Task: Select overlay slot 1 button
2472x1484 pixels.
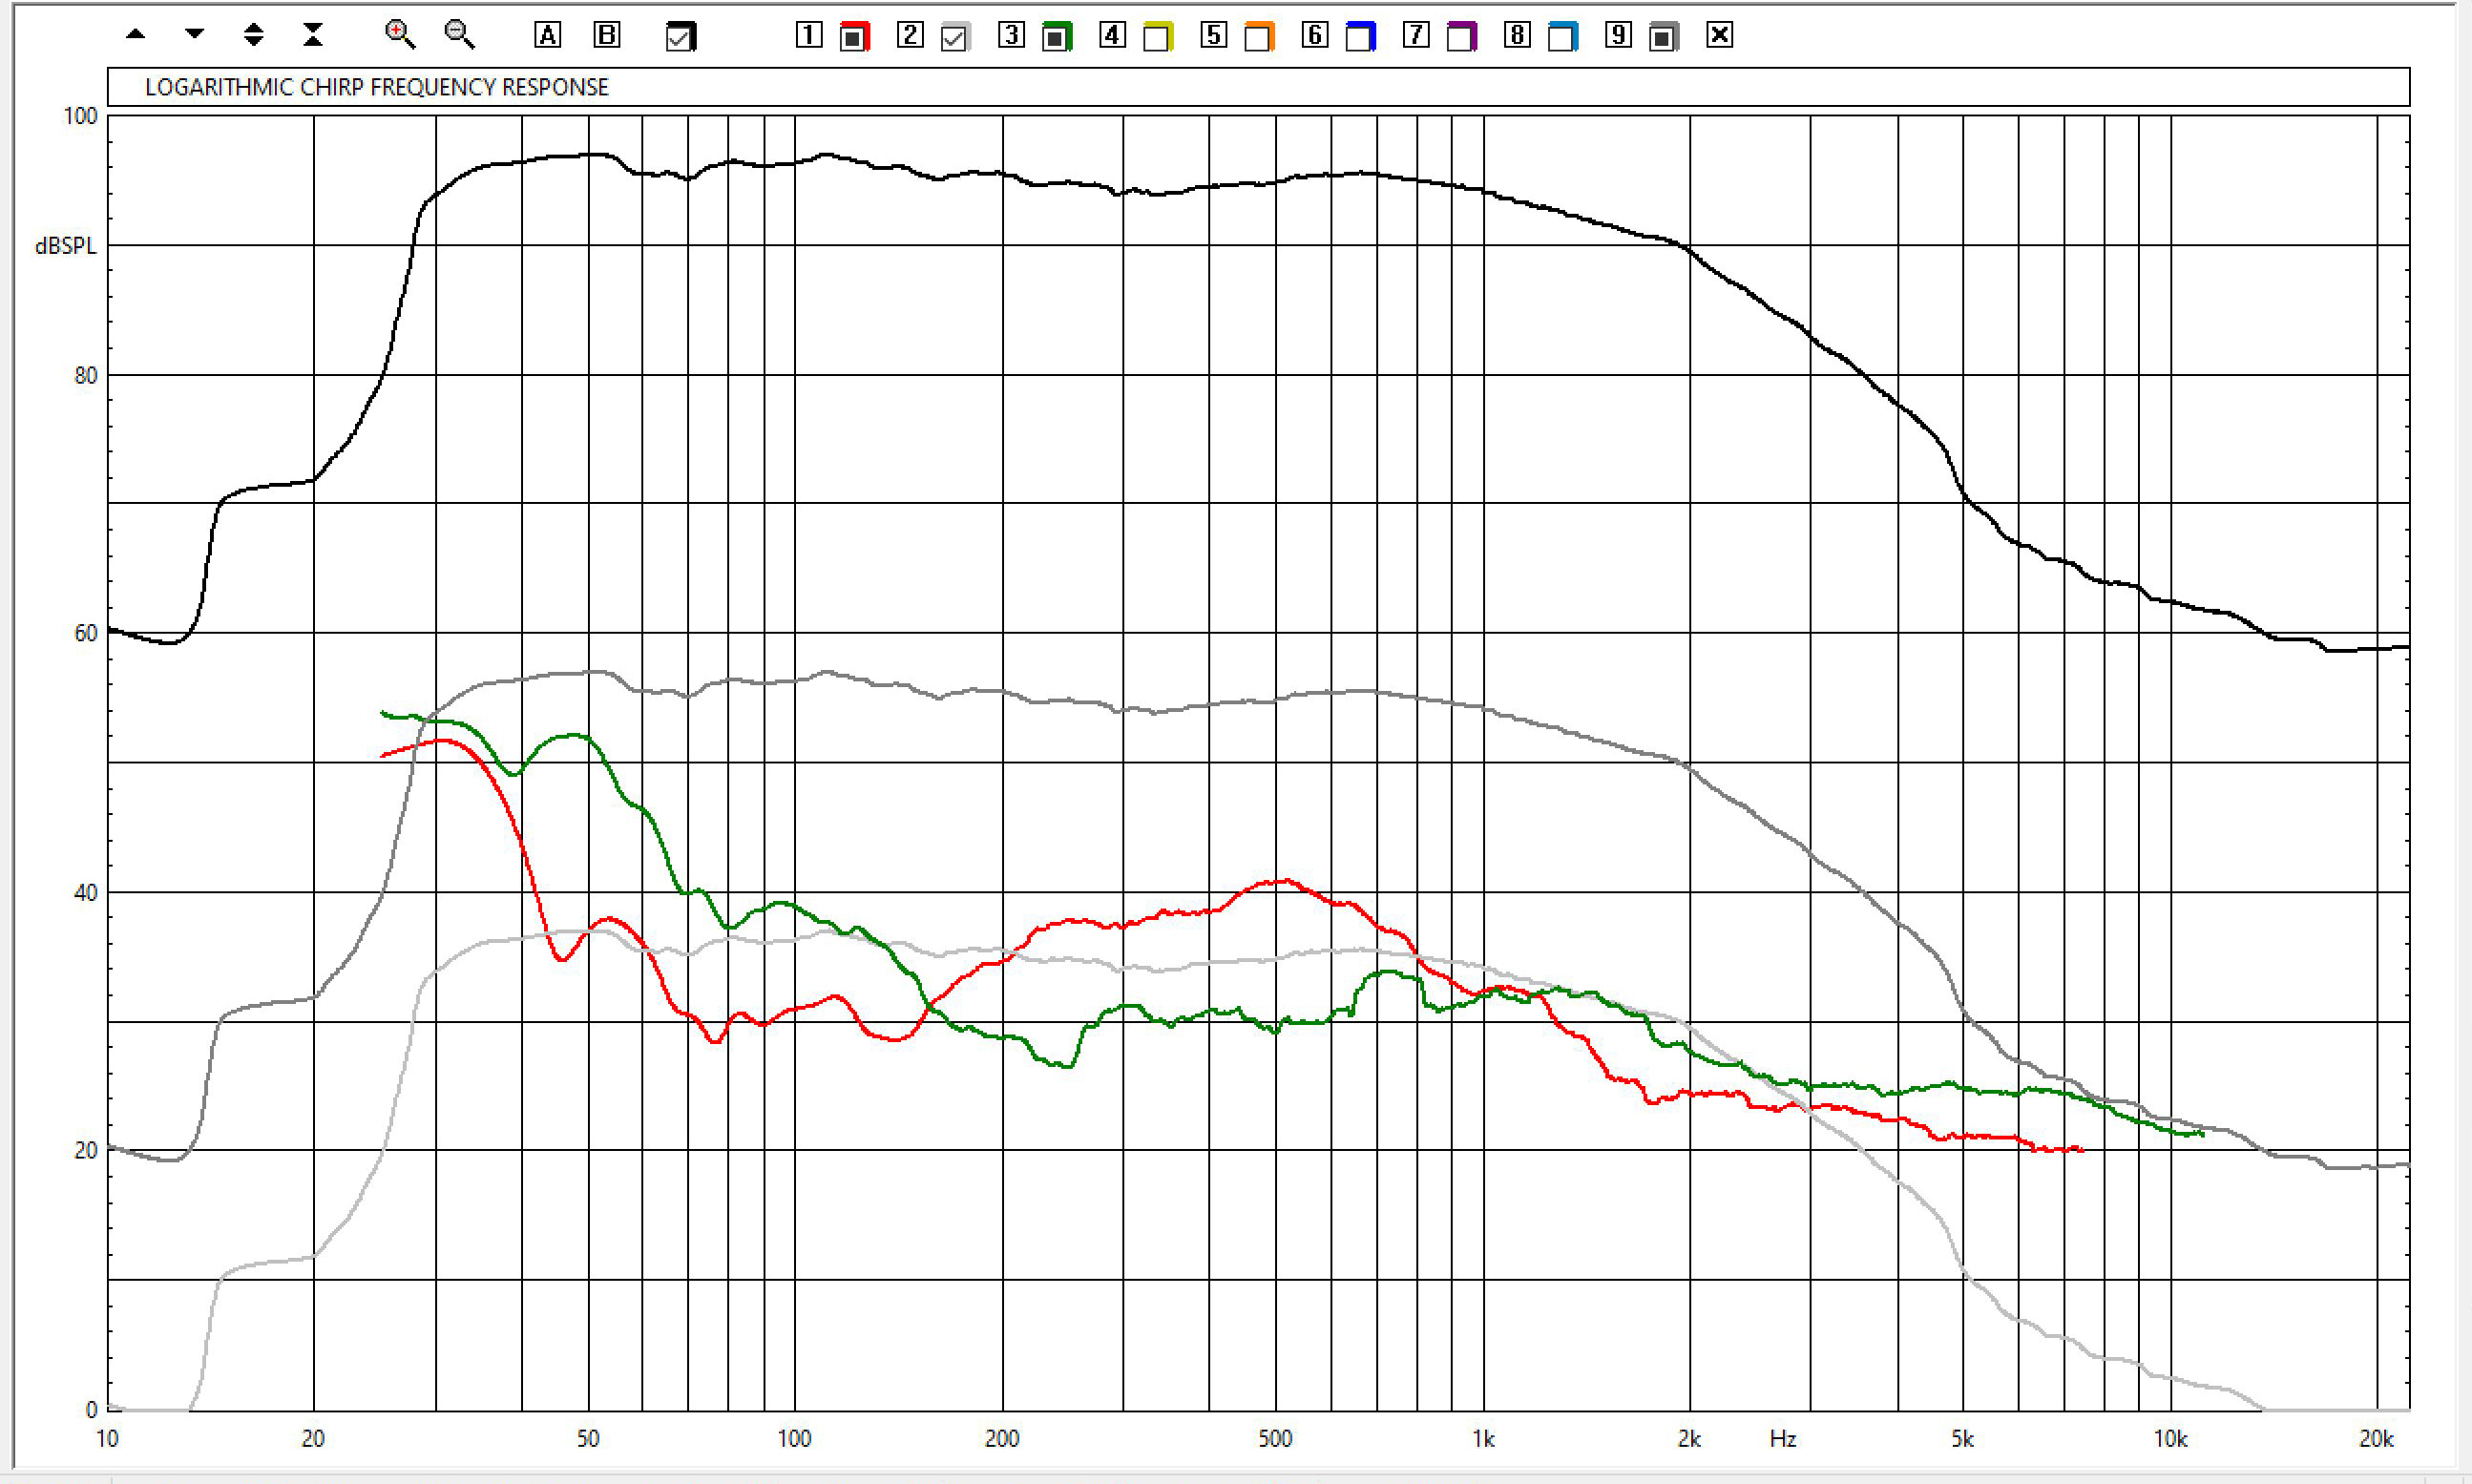Action: pyautogui.click(x=809, y=35)
